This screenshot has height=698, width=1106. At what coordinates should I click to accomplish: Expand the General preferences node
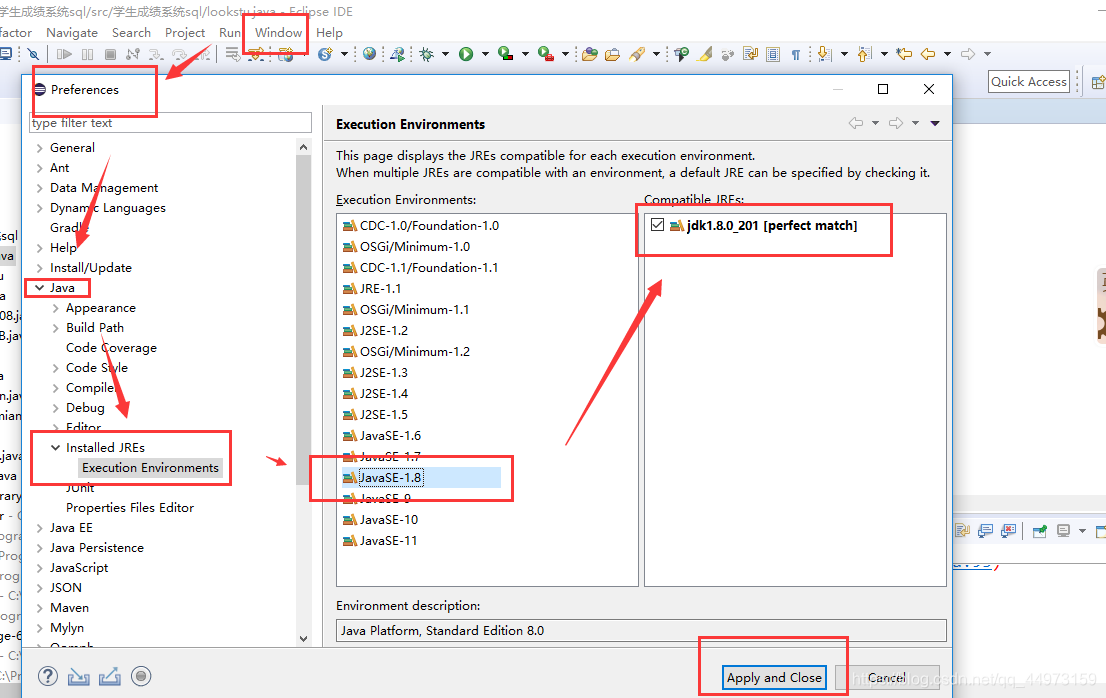click(40, 148)
